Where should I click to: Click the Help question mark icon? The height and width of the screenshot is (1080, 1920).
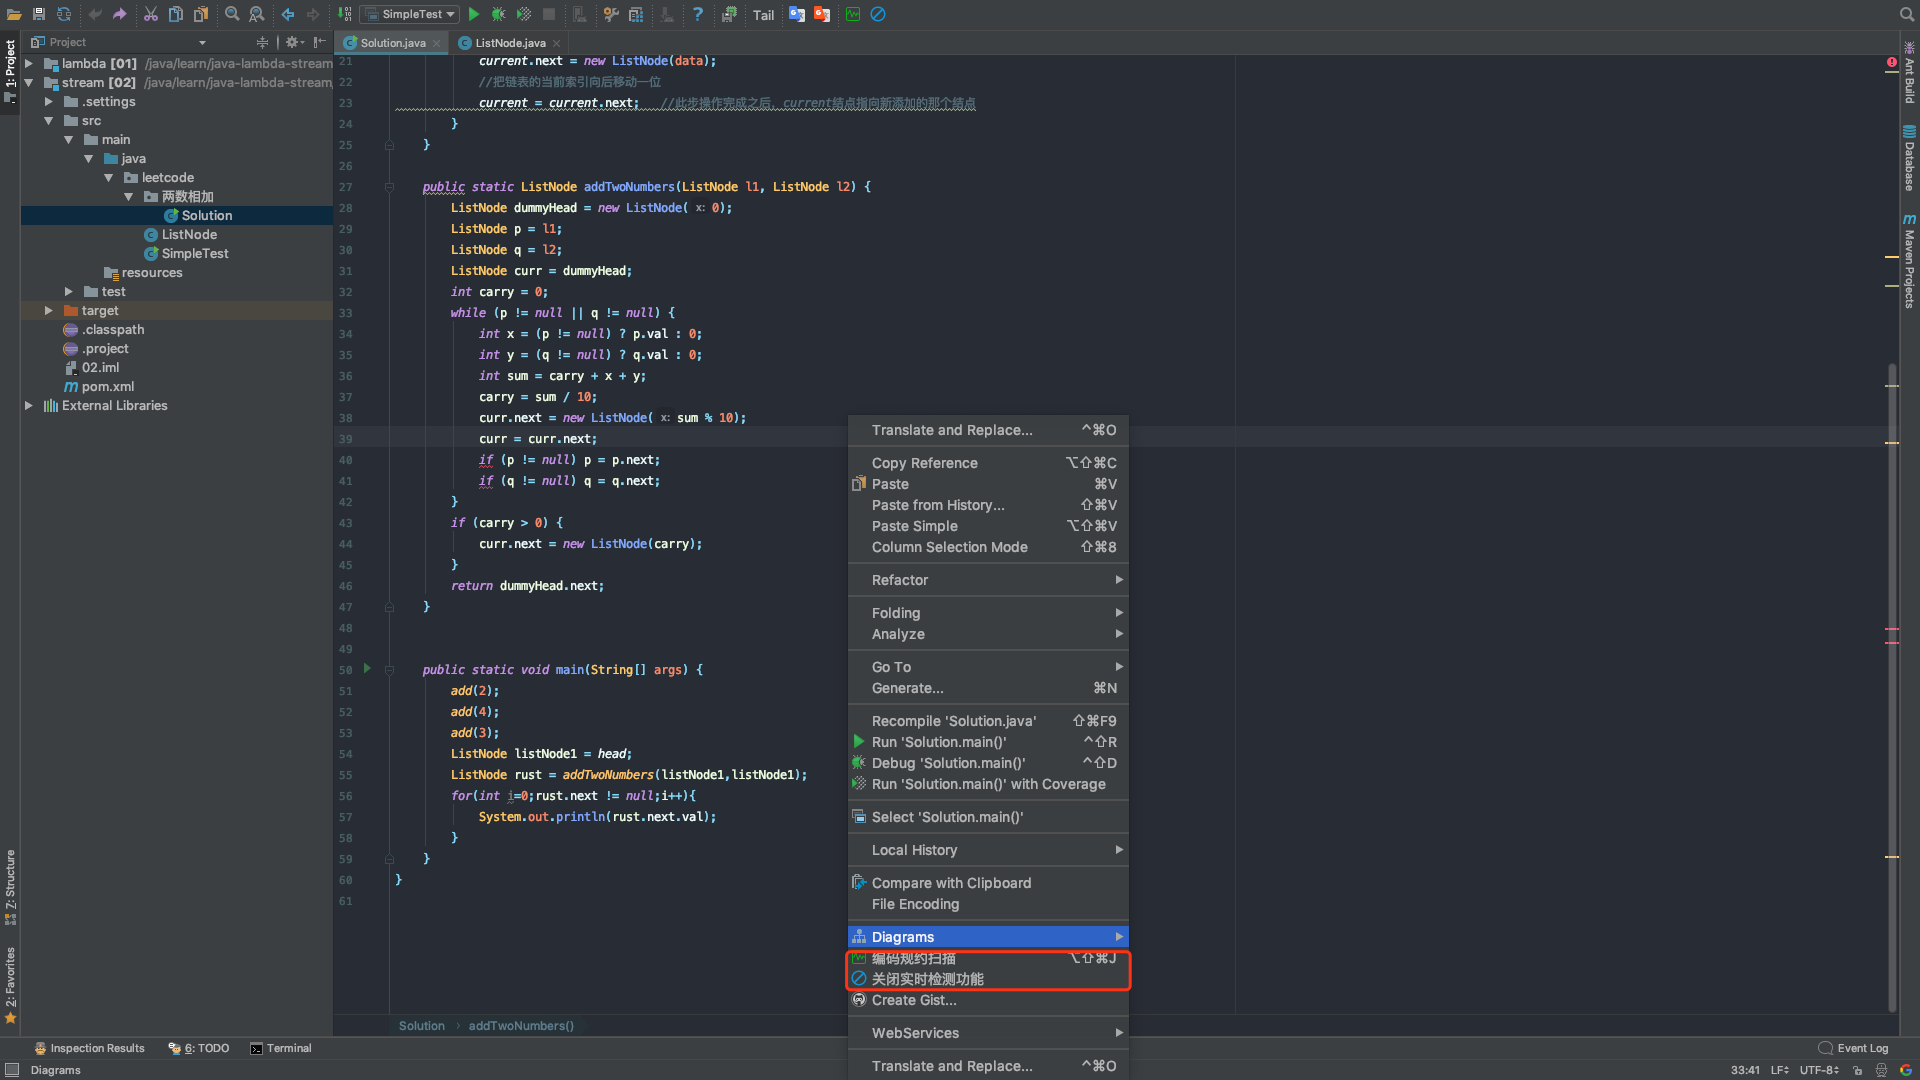pyautogui.click(x=698, y=14)
